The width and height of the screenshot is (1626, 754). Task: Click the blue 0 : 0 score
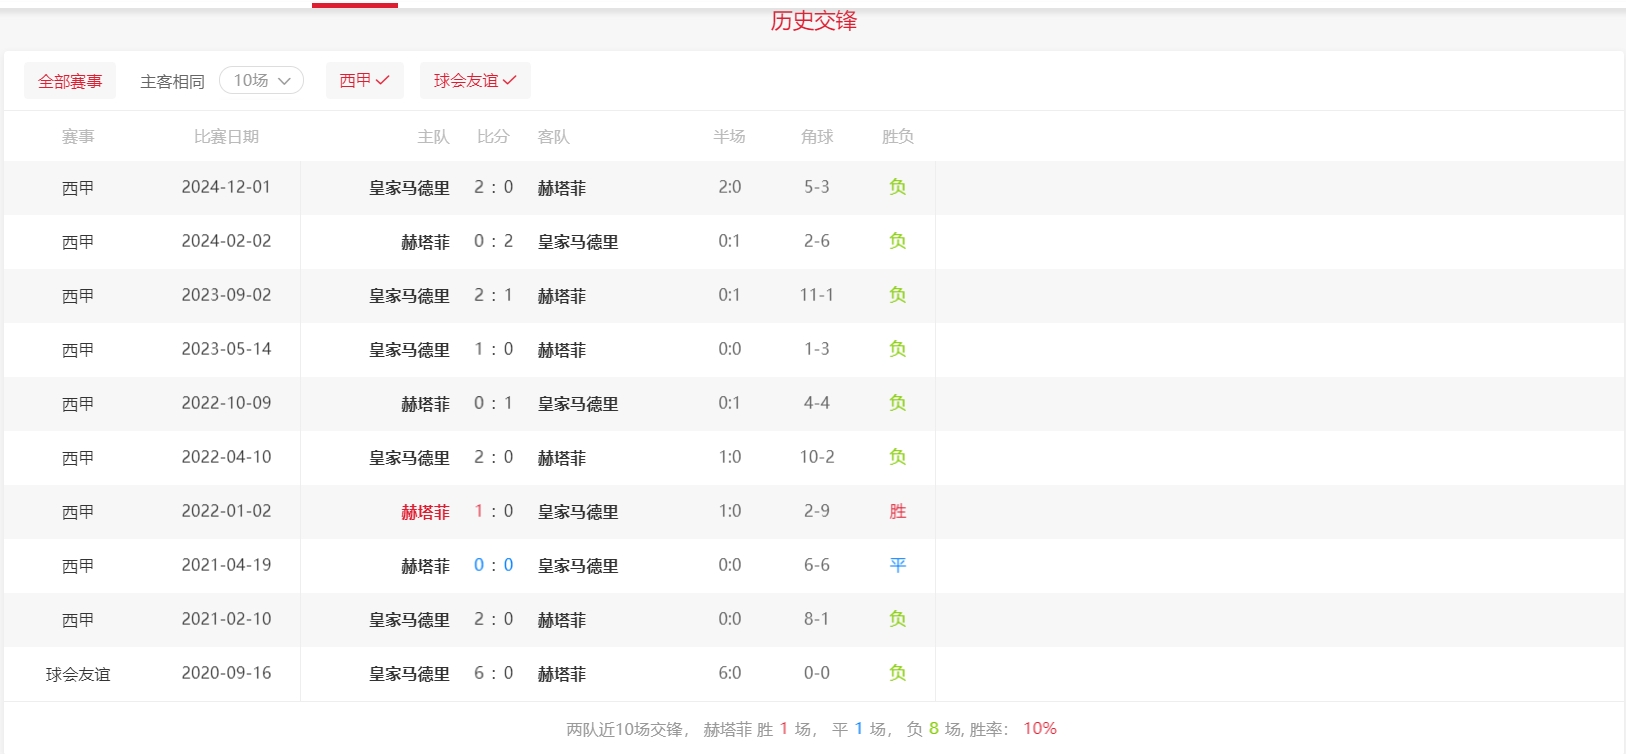(x=493, y=565)
